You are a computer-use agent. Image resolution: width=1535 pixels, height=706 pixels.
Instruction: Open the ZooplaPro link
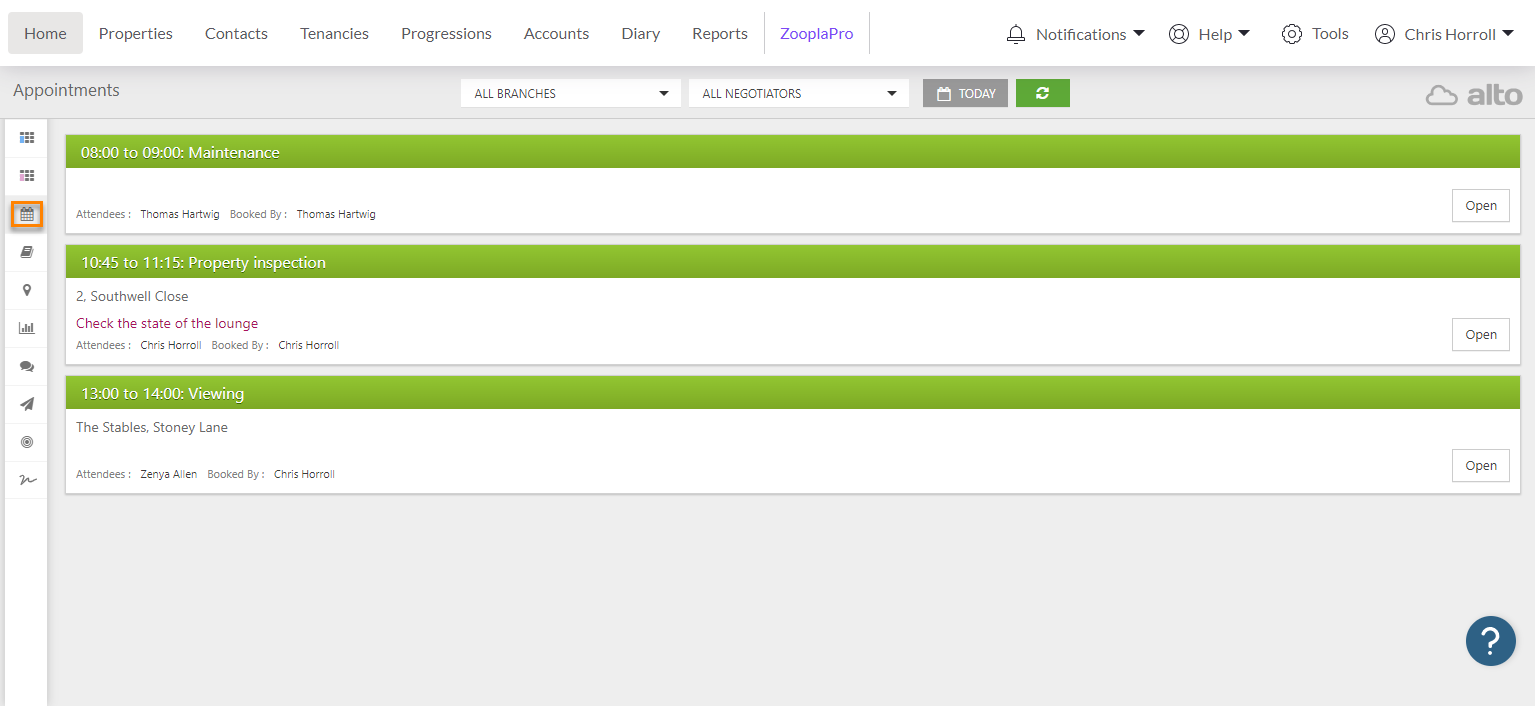[817, 33]
